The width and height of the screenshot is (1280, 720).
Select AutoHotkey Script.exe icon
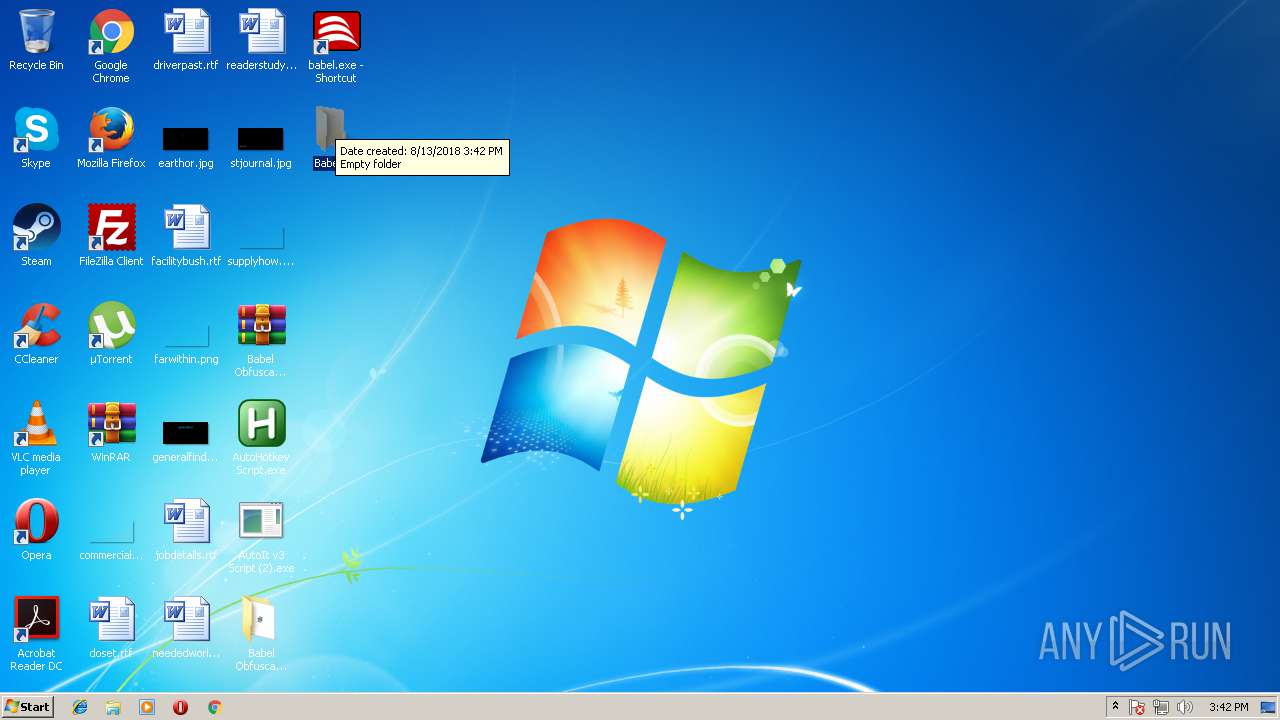(261, 425)
